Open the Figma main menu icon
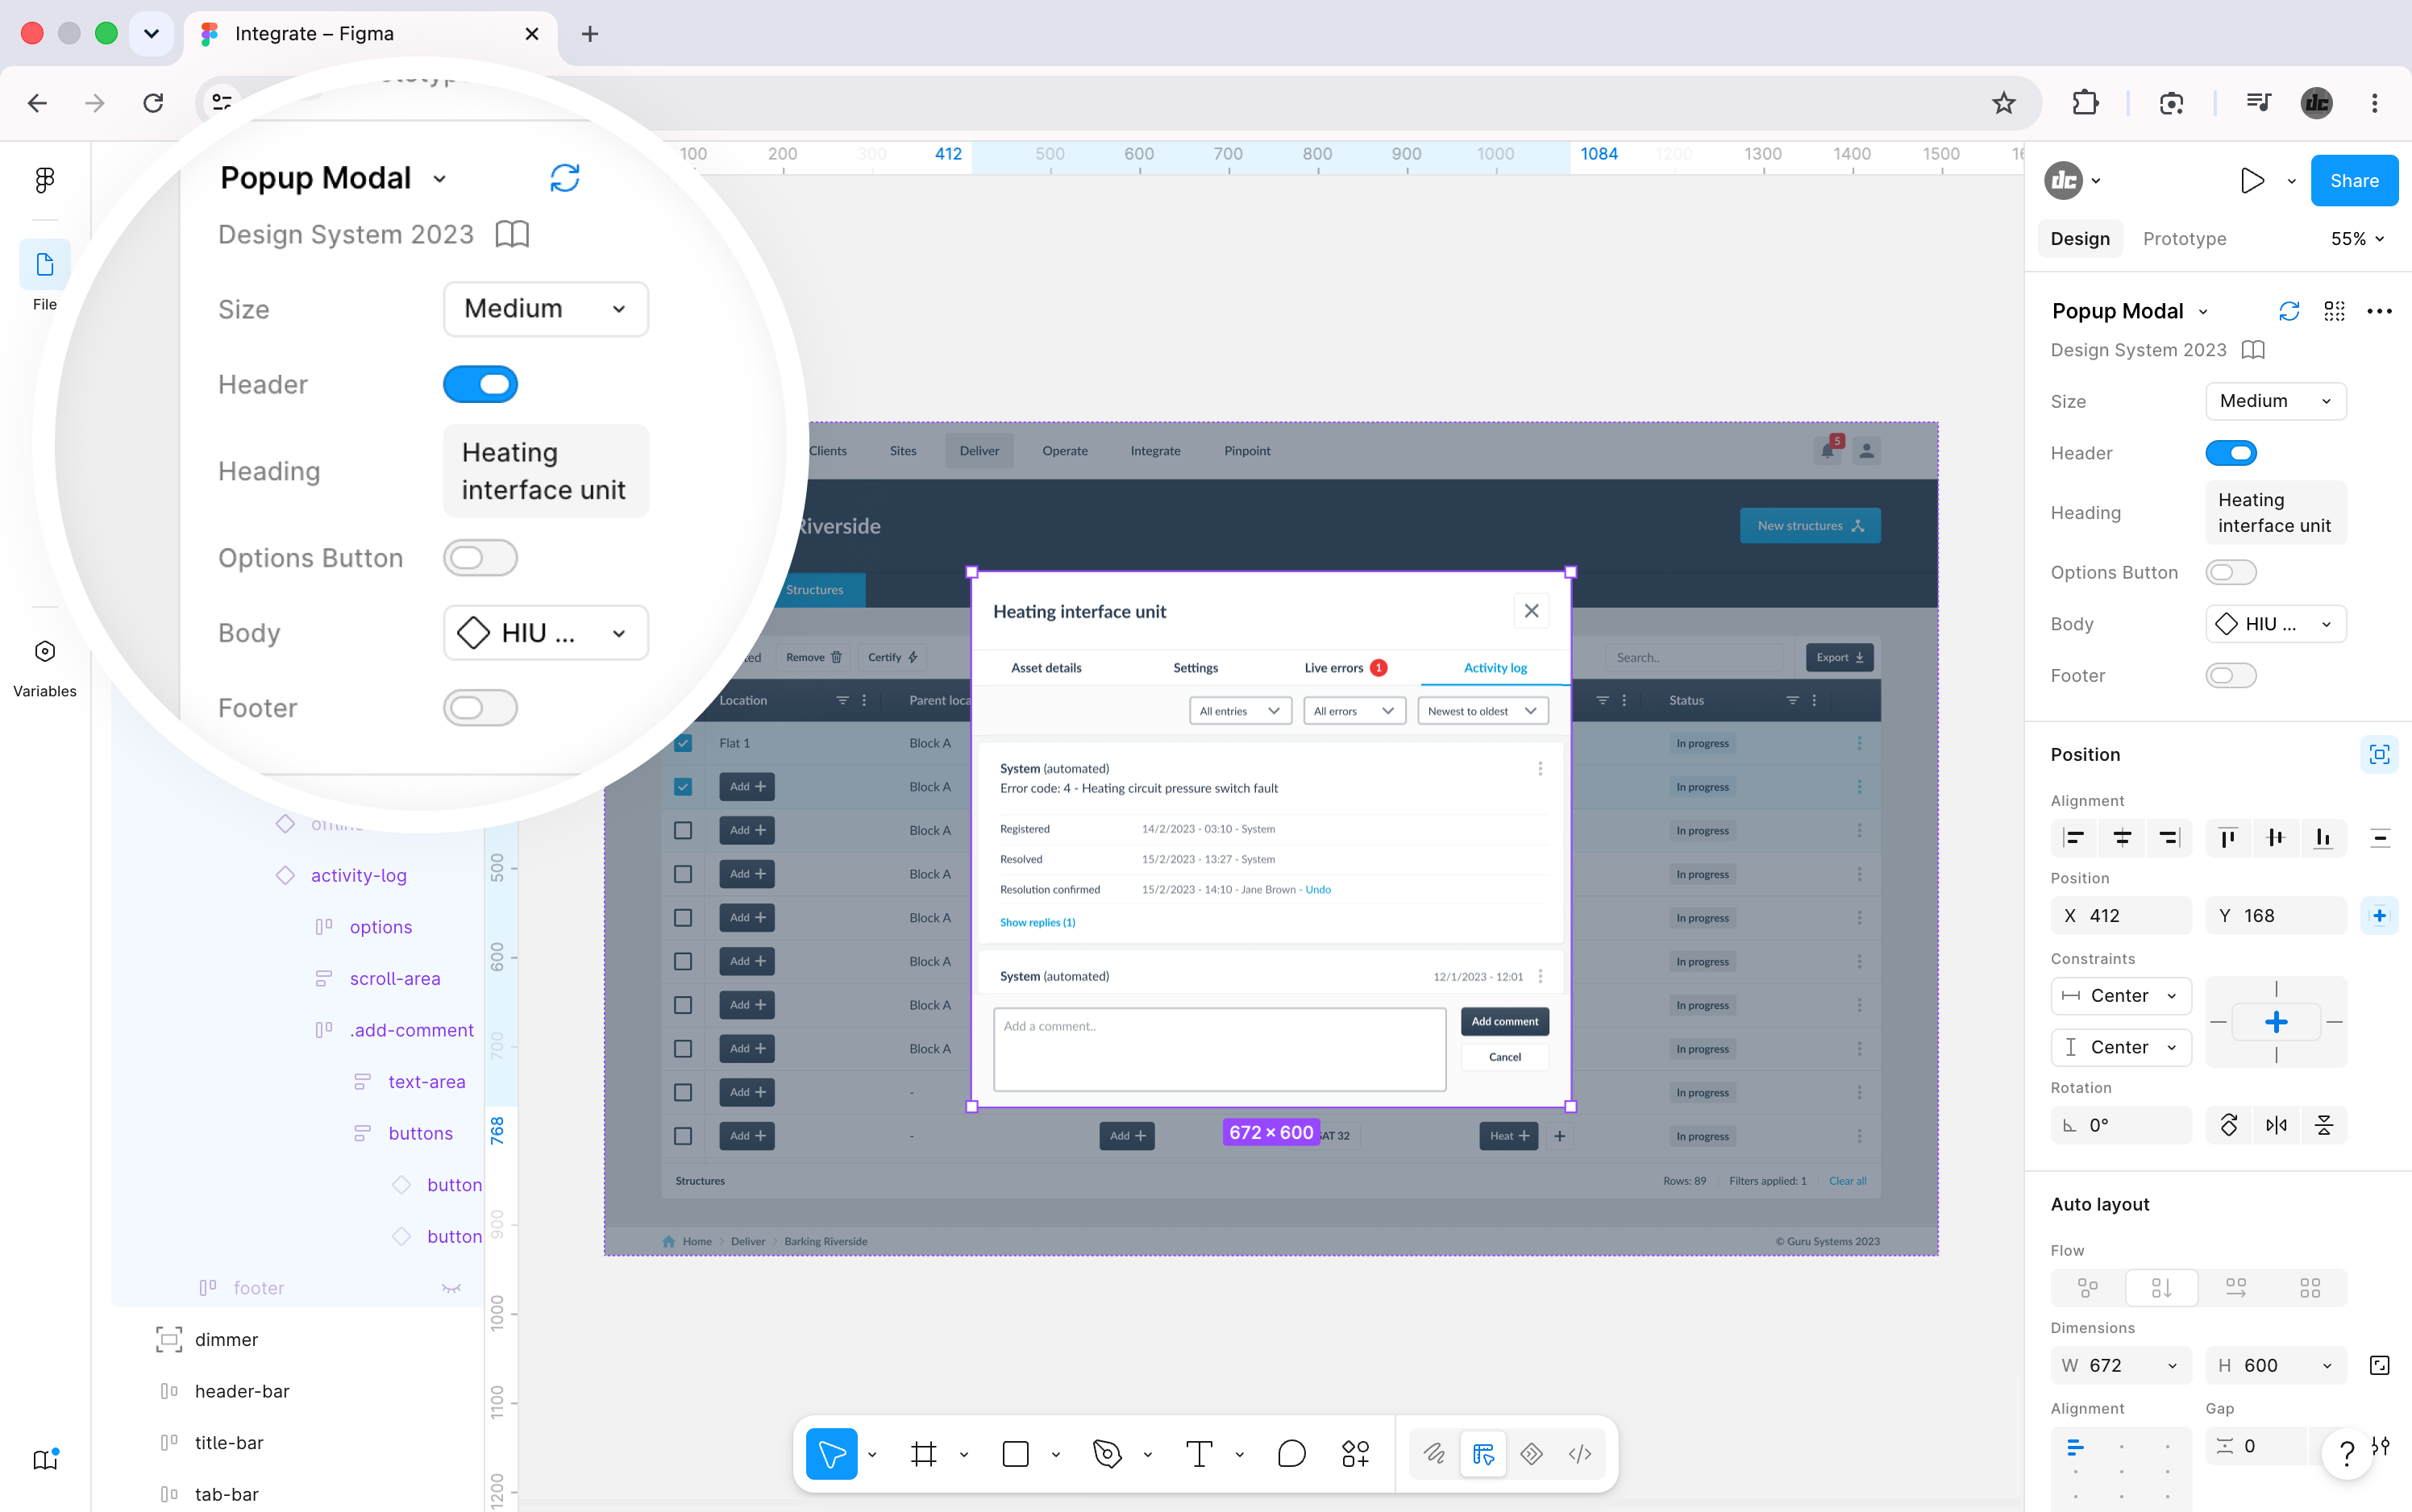The image size is (2412, 1512). click(45, 180)
